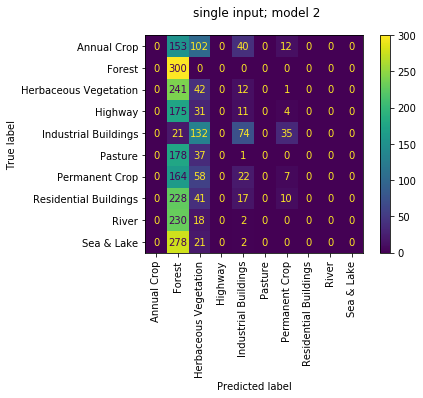The image size is (423, 398).
Task: Click the Herbaceous Vegetation y-axis label
Action: click(79, 90)
